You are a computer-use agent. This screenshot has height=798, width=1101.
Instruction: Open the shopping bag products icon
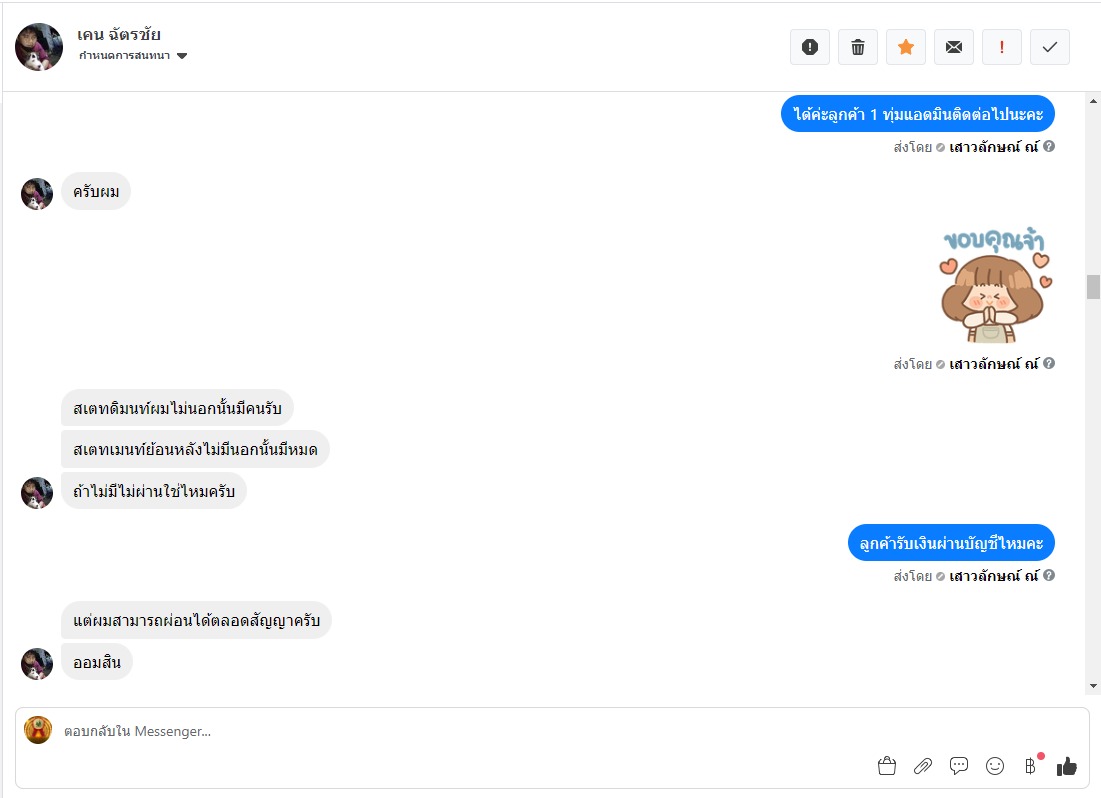tap(886, 766)
